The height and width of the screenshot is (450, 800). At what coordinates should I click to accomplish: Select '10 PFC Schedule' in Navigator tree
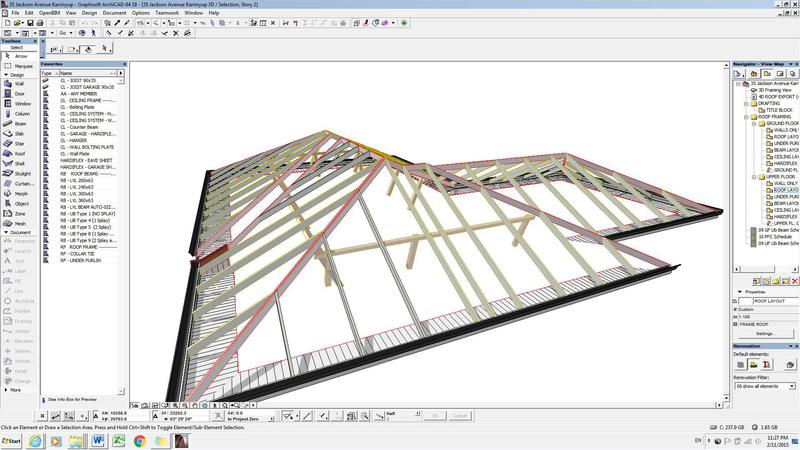775,237
